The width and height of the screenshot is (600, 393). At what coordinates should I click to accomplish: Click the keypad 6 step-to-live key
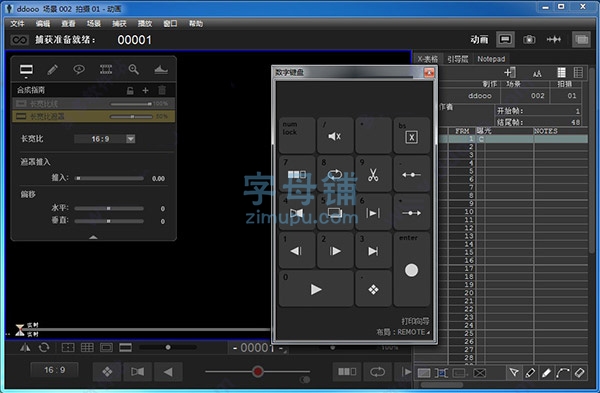coord(373,212)
